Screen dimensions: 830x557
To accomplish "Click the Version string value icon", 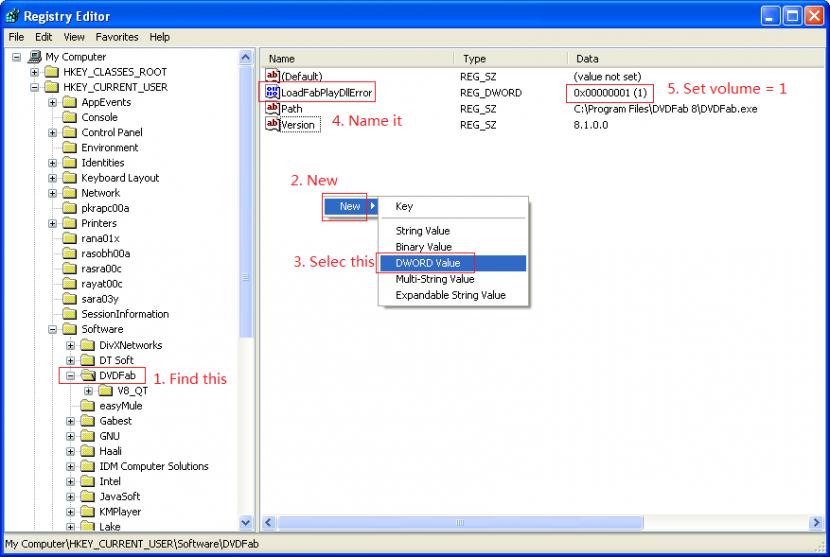I will click(x=273, y=124).
